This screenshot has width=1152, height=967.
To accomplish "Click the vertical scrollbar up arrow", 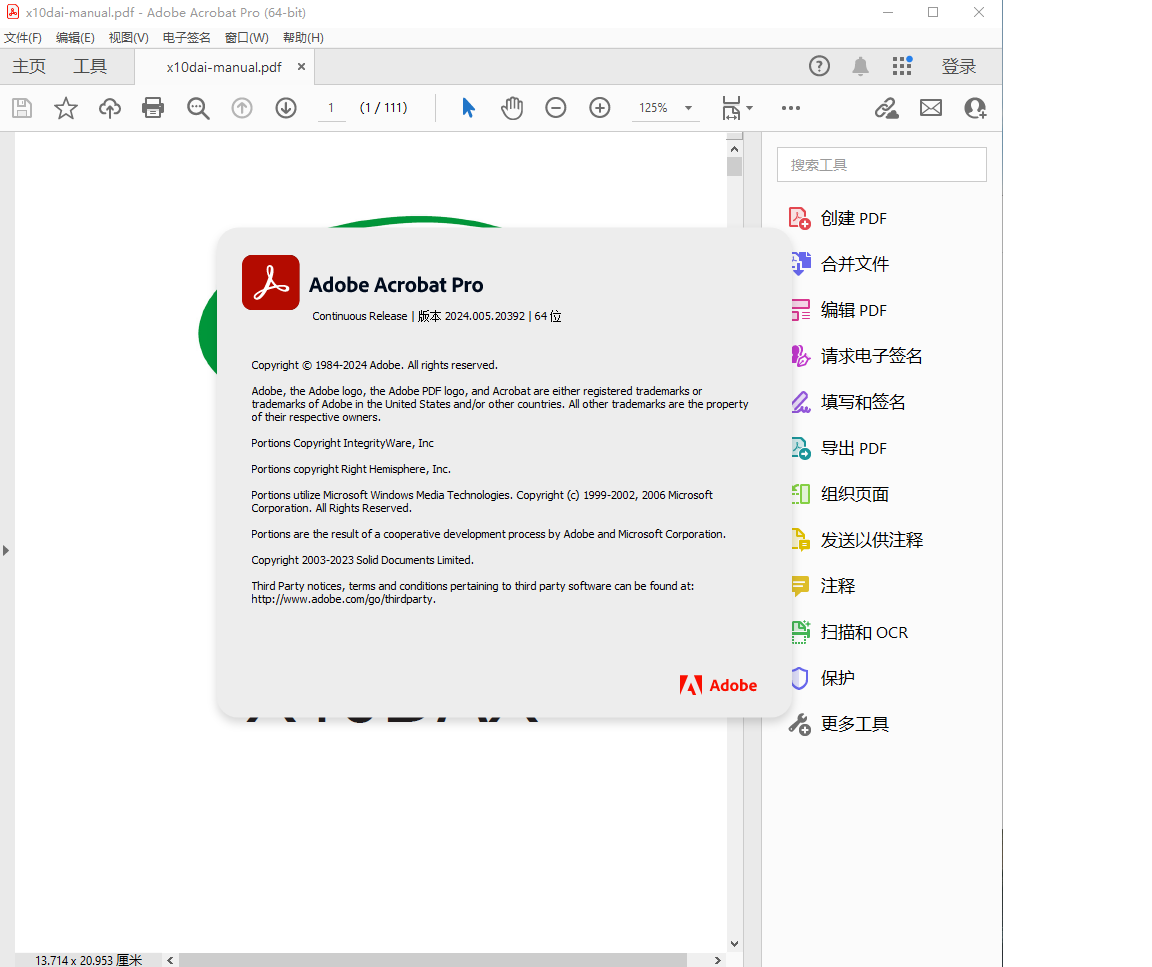I will tap(734, 148).
